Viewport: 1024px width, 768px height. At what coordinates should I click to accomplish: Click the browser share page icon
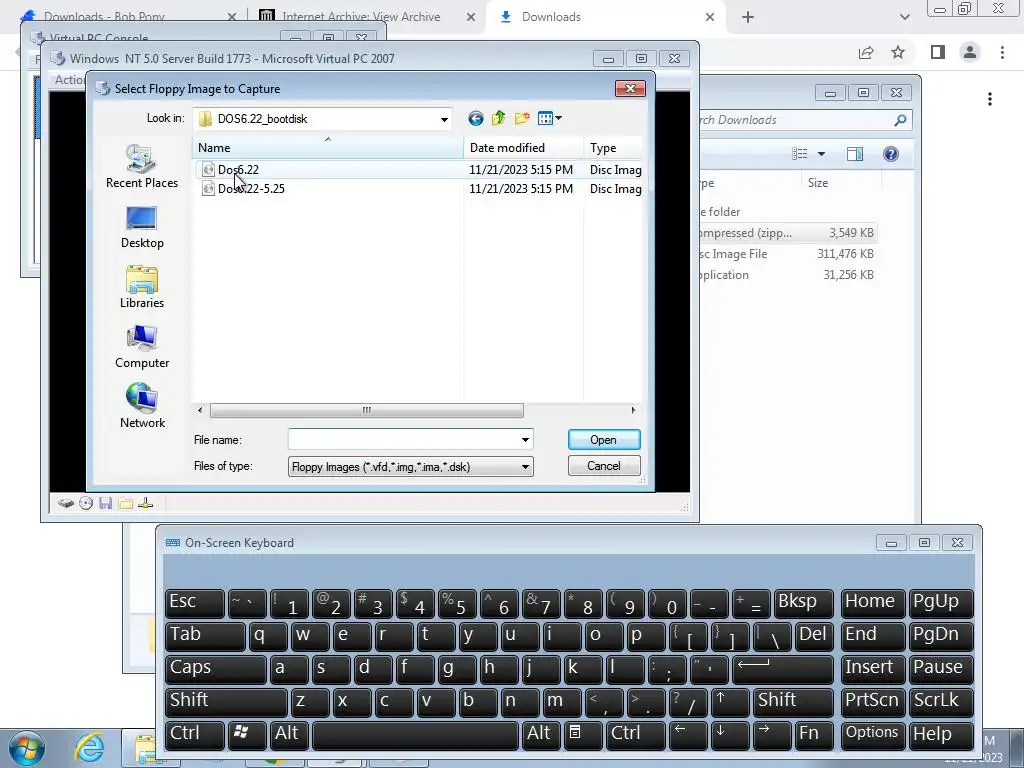pyautogui.click(x=866, y=52)
